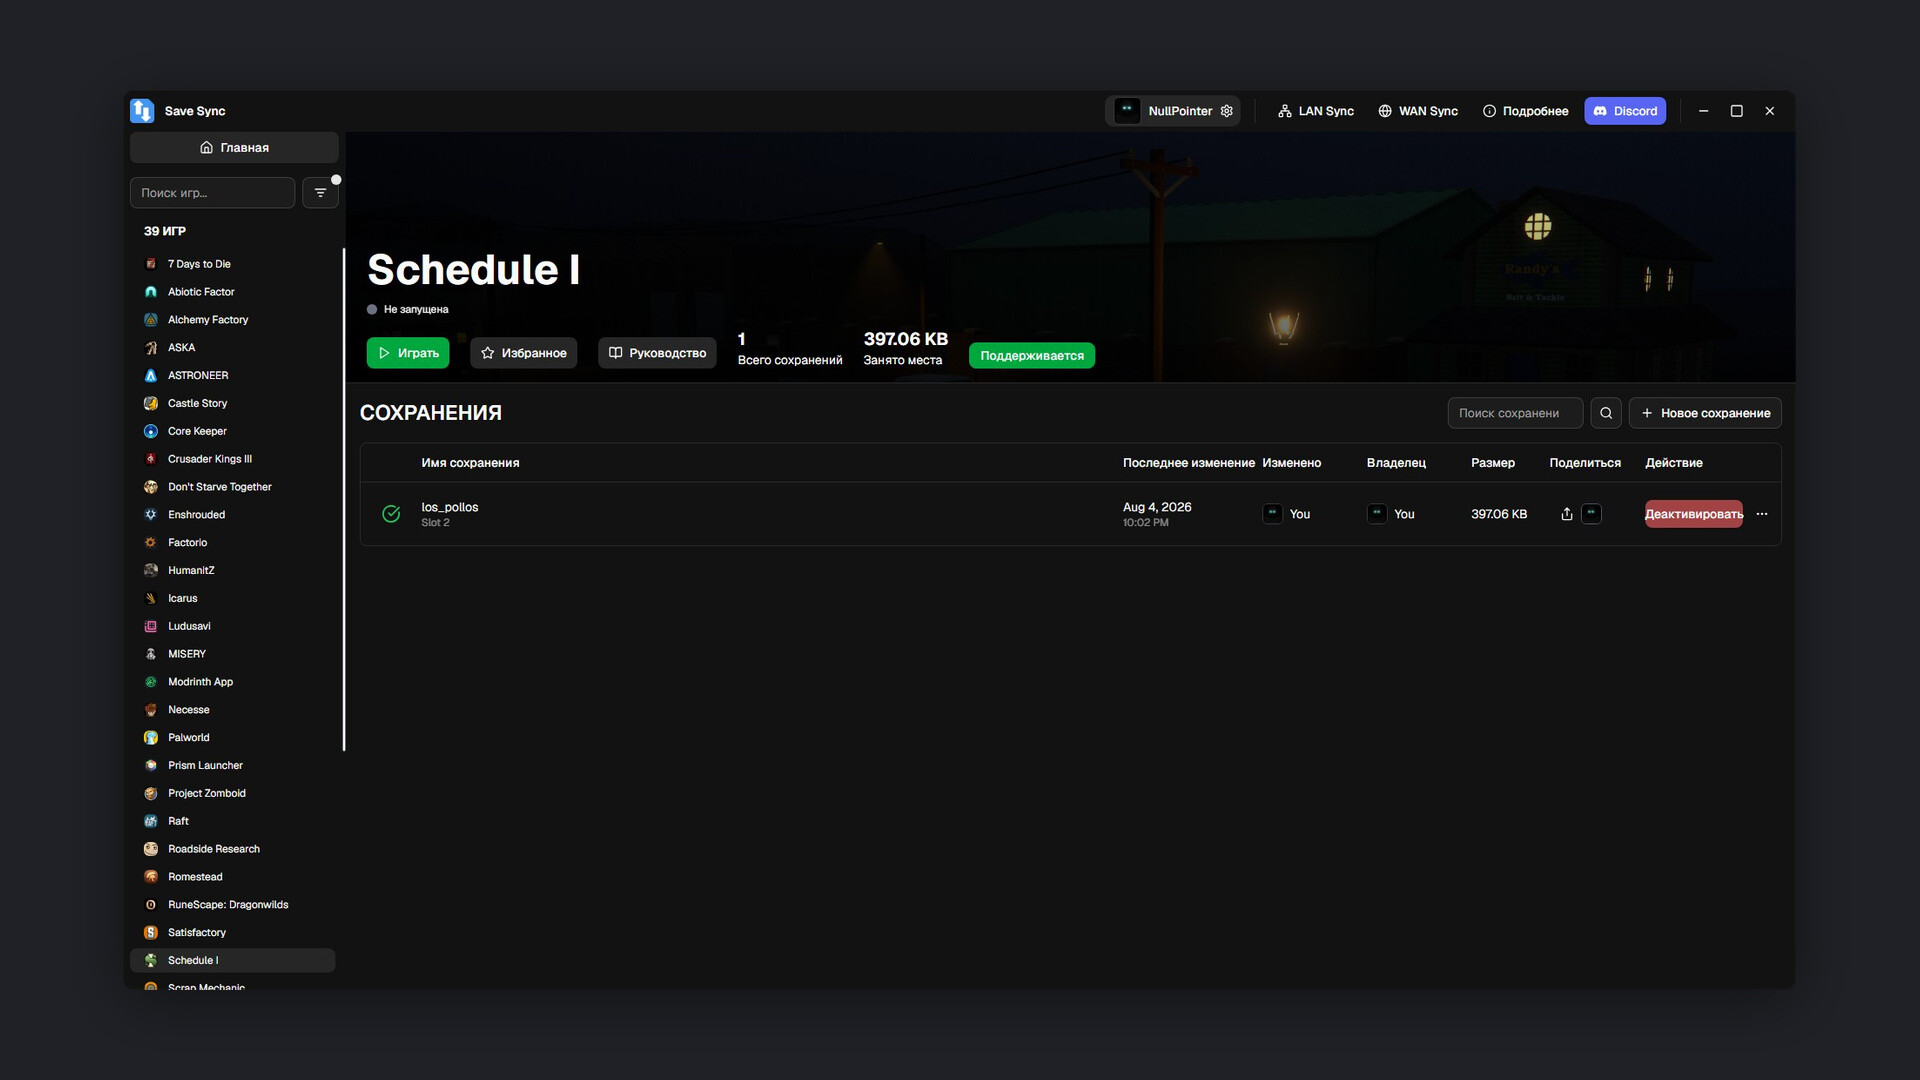Click ASTRONEER game icon
The width and height of the screenshot is (1920, 1080).
151,376
